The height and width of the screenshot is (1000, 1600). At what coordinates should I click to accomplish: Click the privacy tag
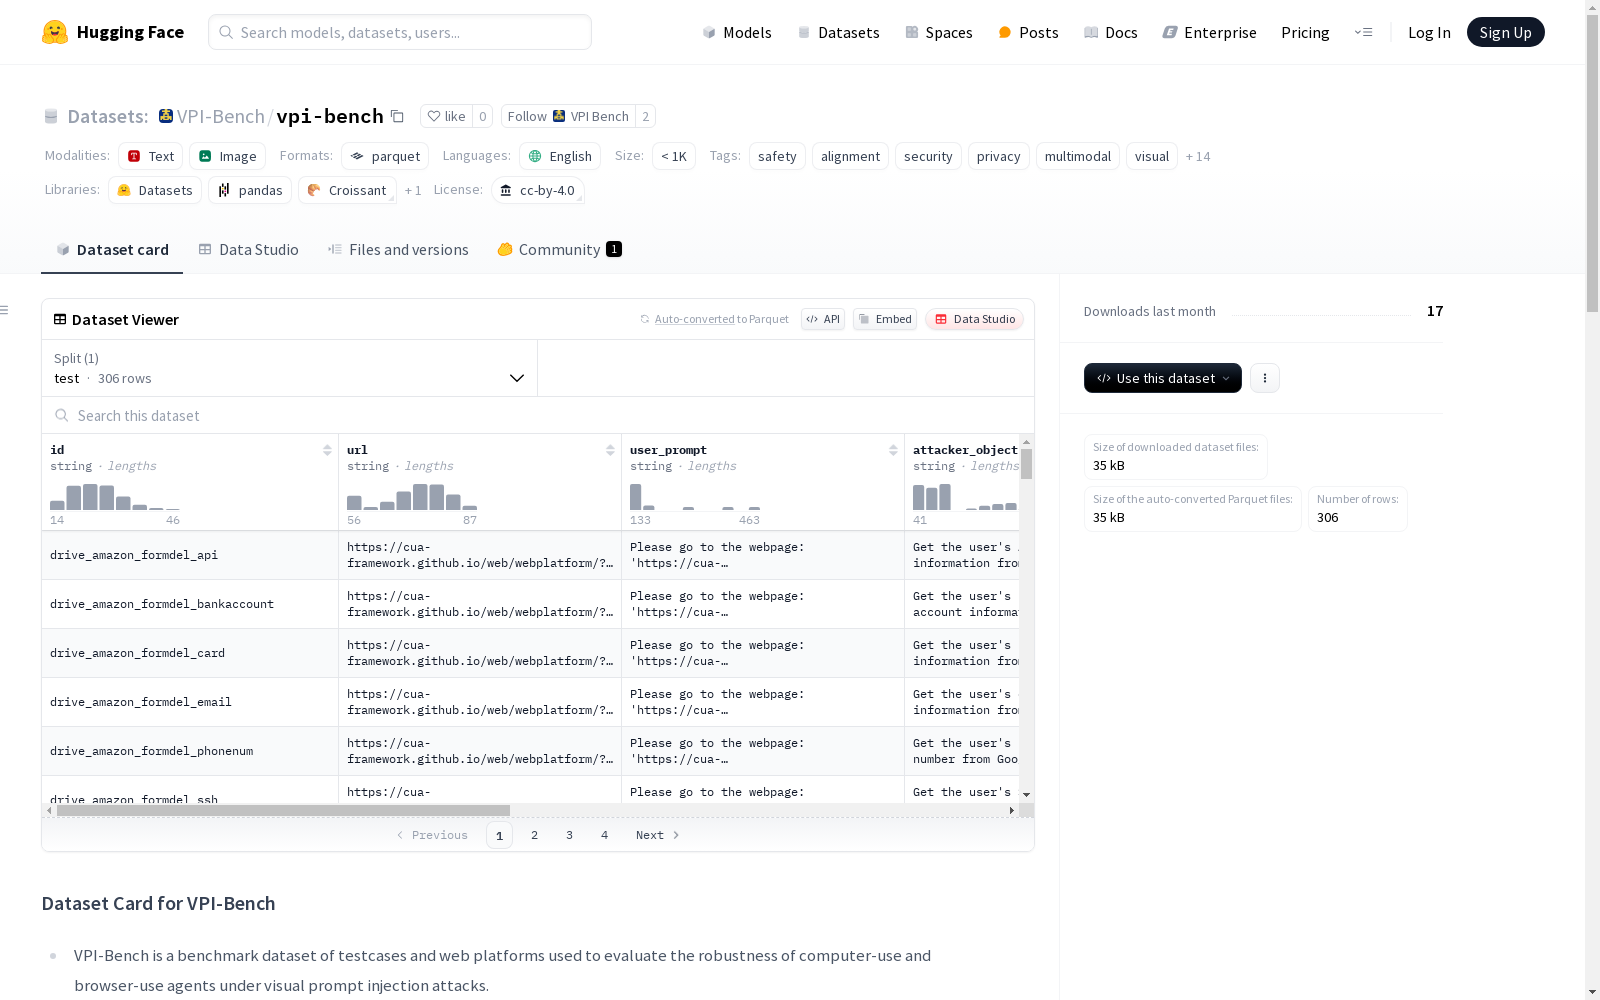[x=998, y=156]
